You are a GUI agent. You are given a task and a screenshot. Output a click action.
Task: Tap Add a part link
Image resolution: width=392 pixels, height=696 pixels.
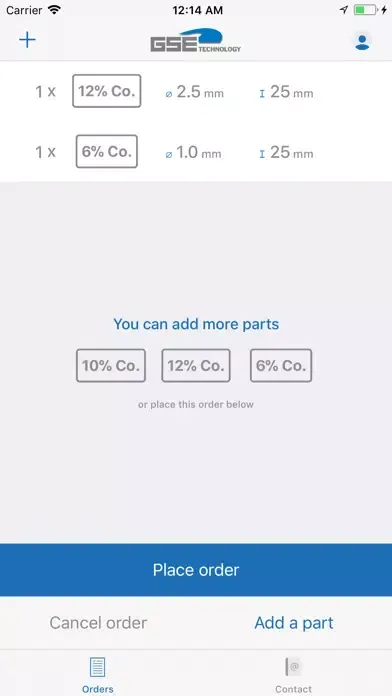pyautogui.click(x=294, y=623)
